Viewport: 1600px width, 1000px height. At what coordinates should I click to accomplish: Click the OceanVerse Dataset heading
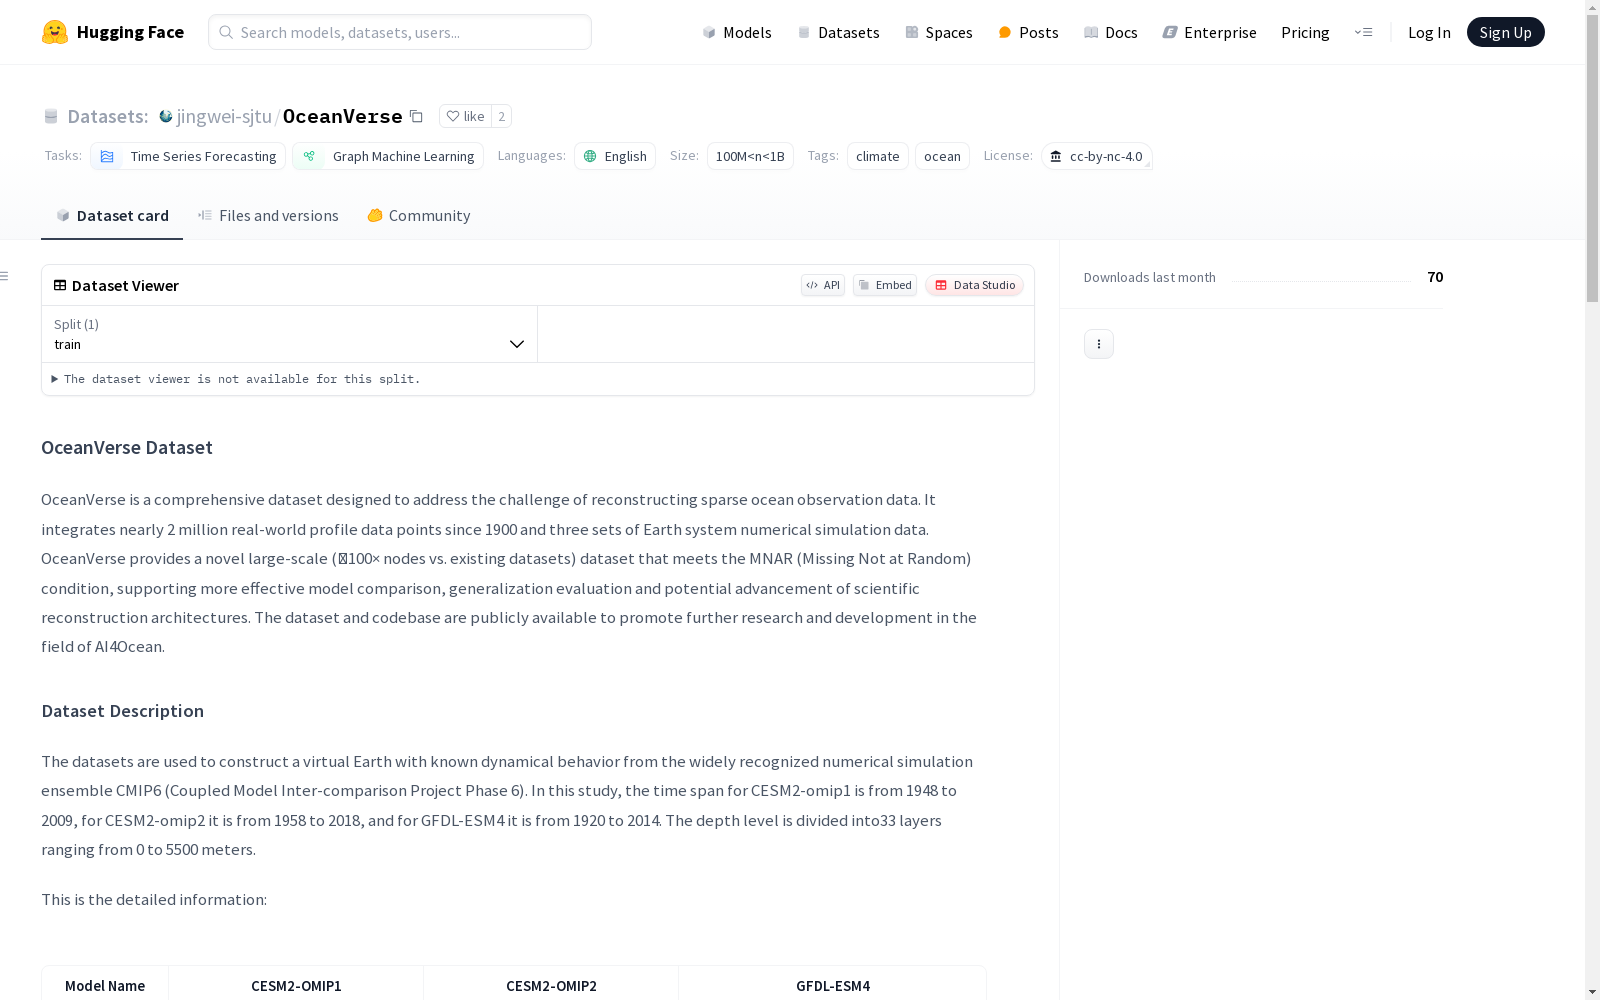[x=127, y=447]
